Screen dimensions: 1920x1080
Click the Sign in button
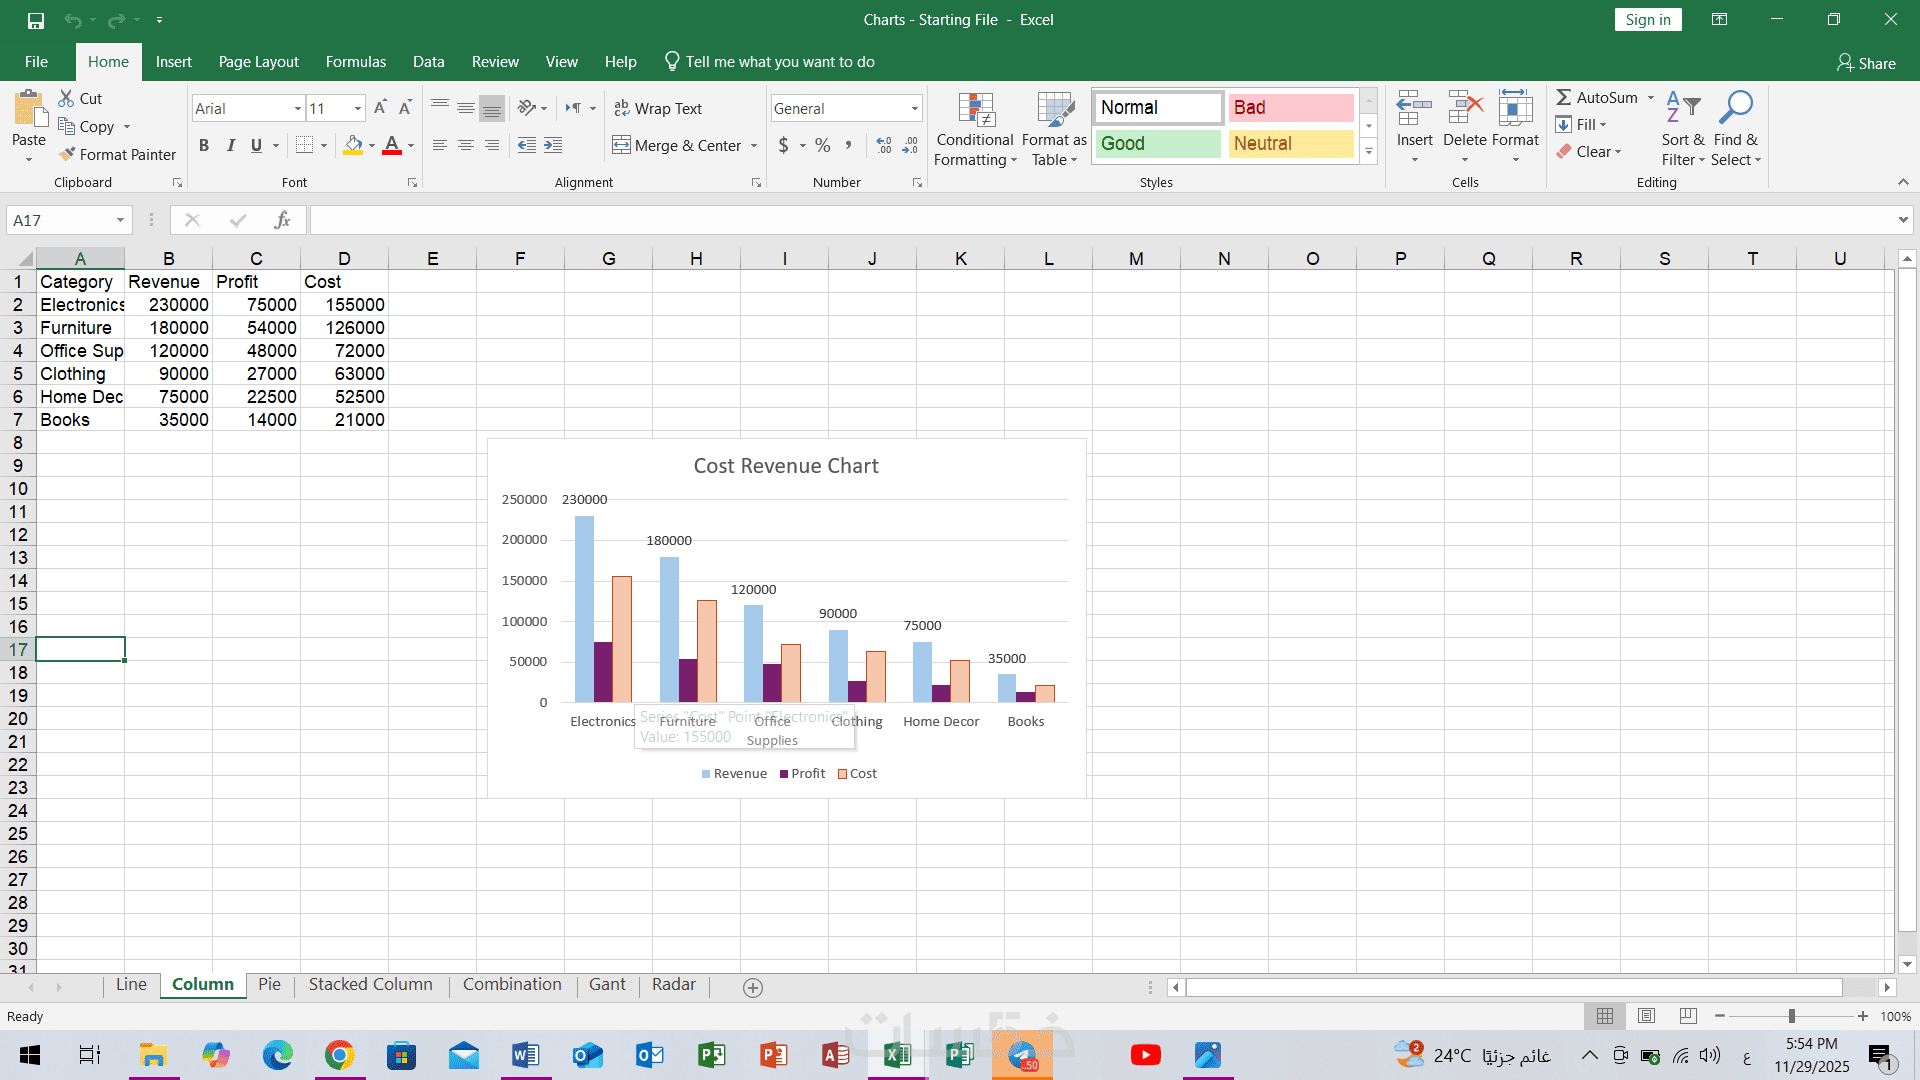[1647, 19]
